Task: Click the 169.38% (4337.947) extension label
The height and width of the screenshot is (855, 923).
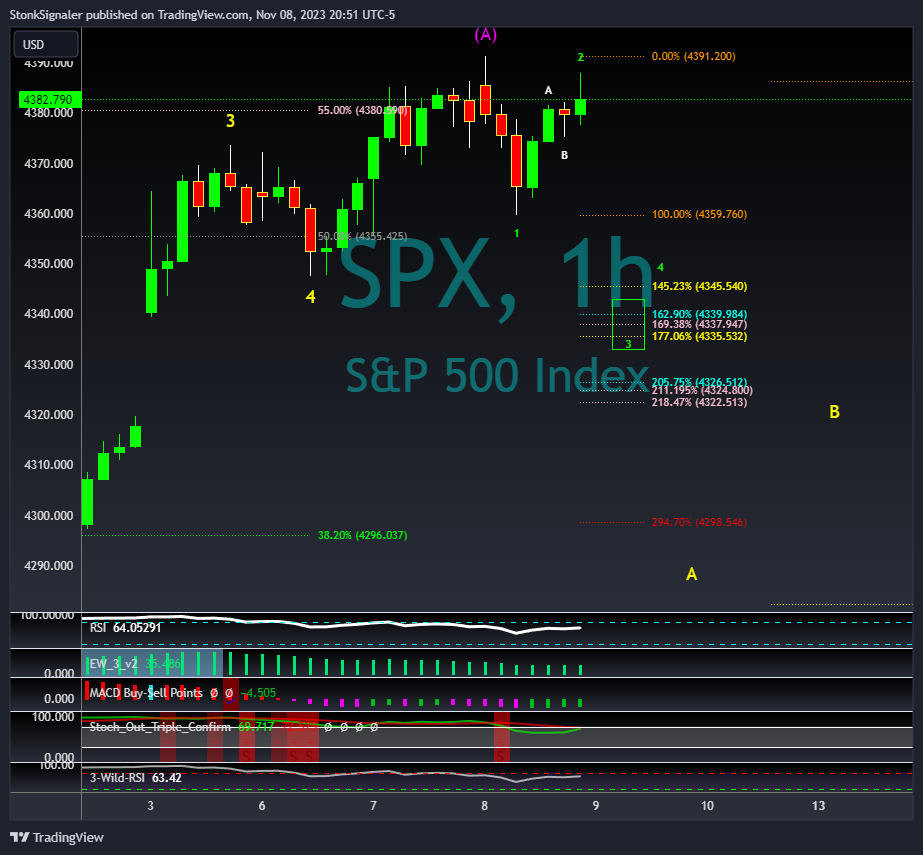Action: [x=699, y=324]
